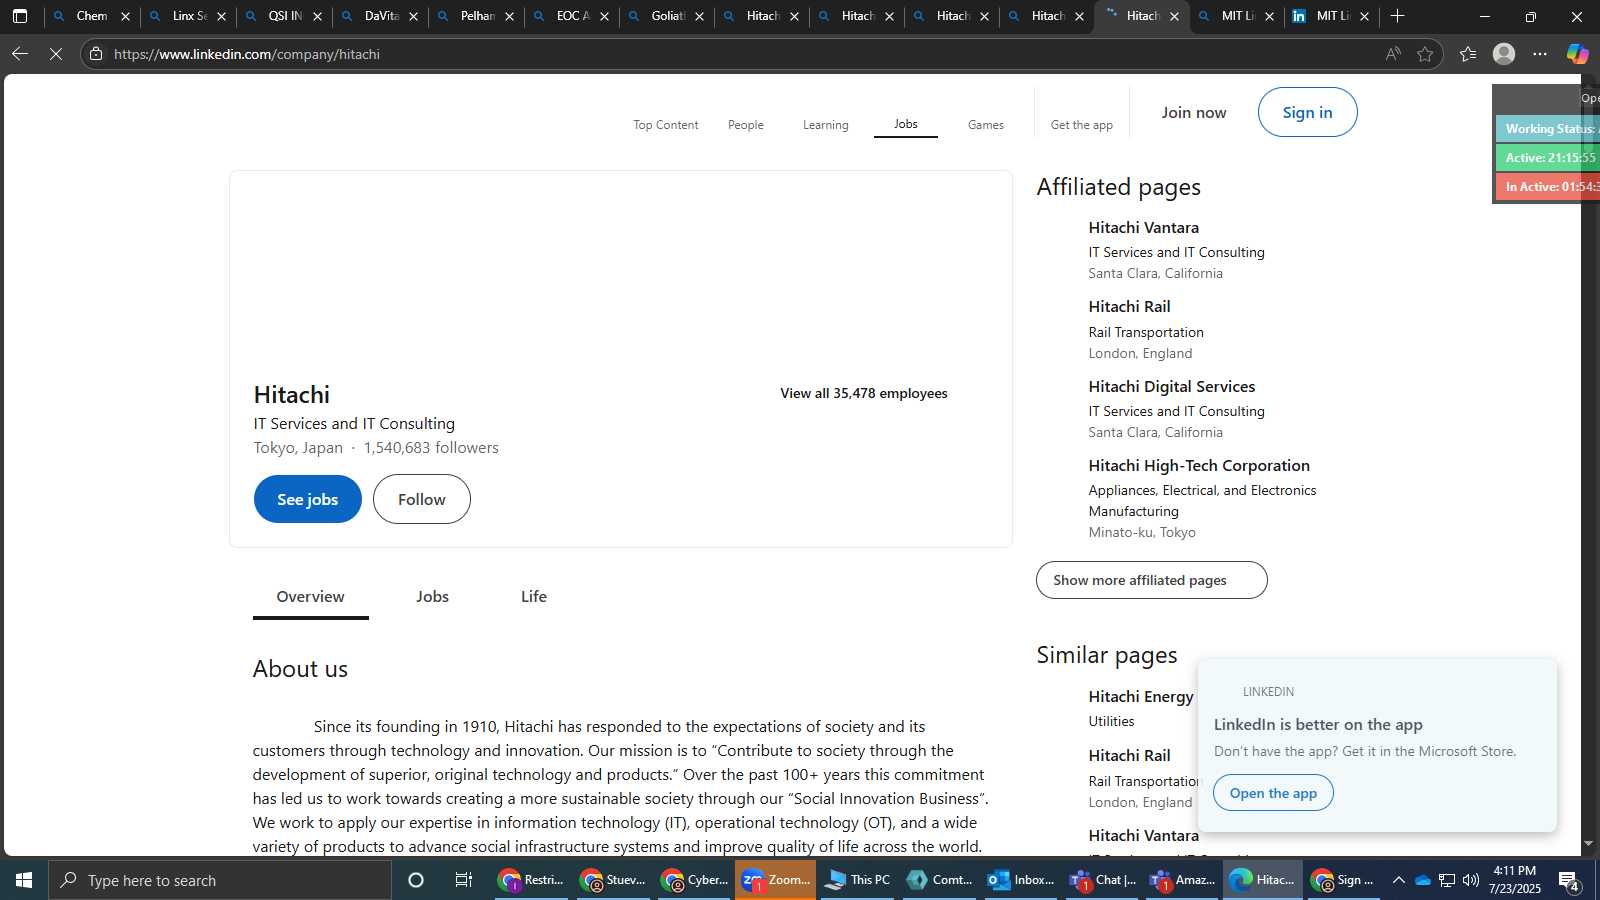Show hidden system tray icons
Viewport: 1600px width, 900px height.
[x=1399, y=880]
